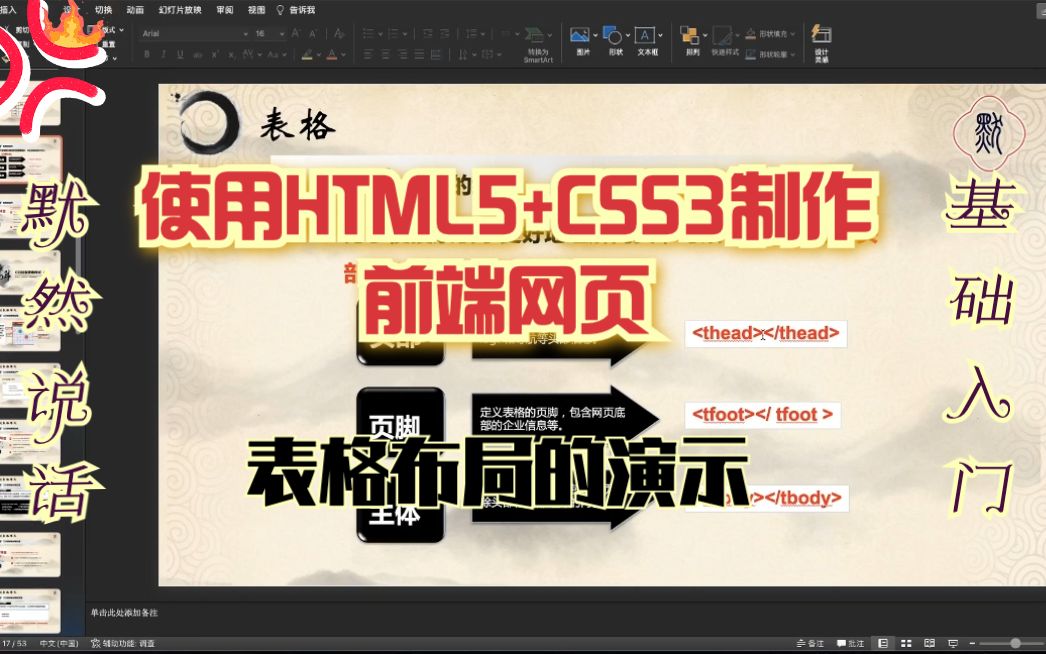Apply 快速样式 (Quick Styles) icon

[721, 37]
